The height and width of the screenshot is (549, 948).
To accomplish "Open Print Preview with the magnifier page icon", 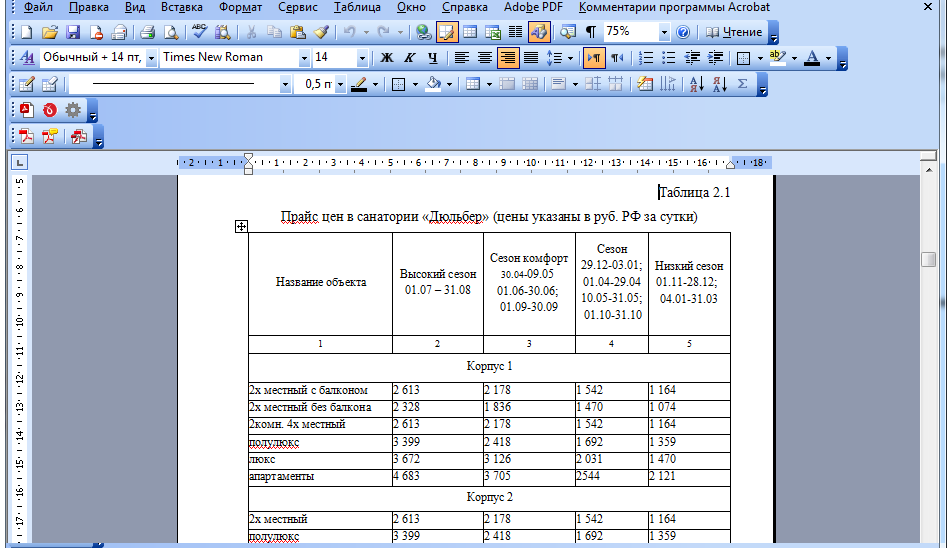I will coord(171,32).
